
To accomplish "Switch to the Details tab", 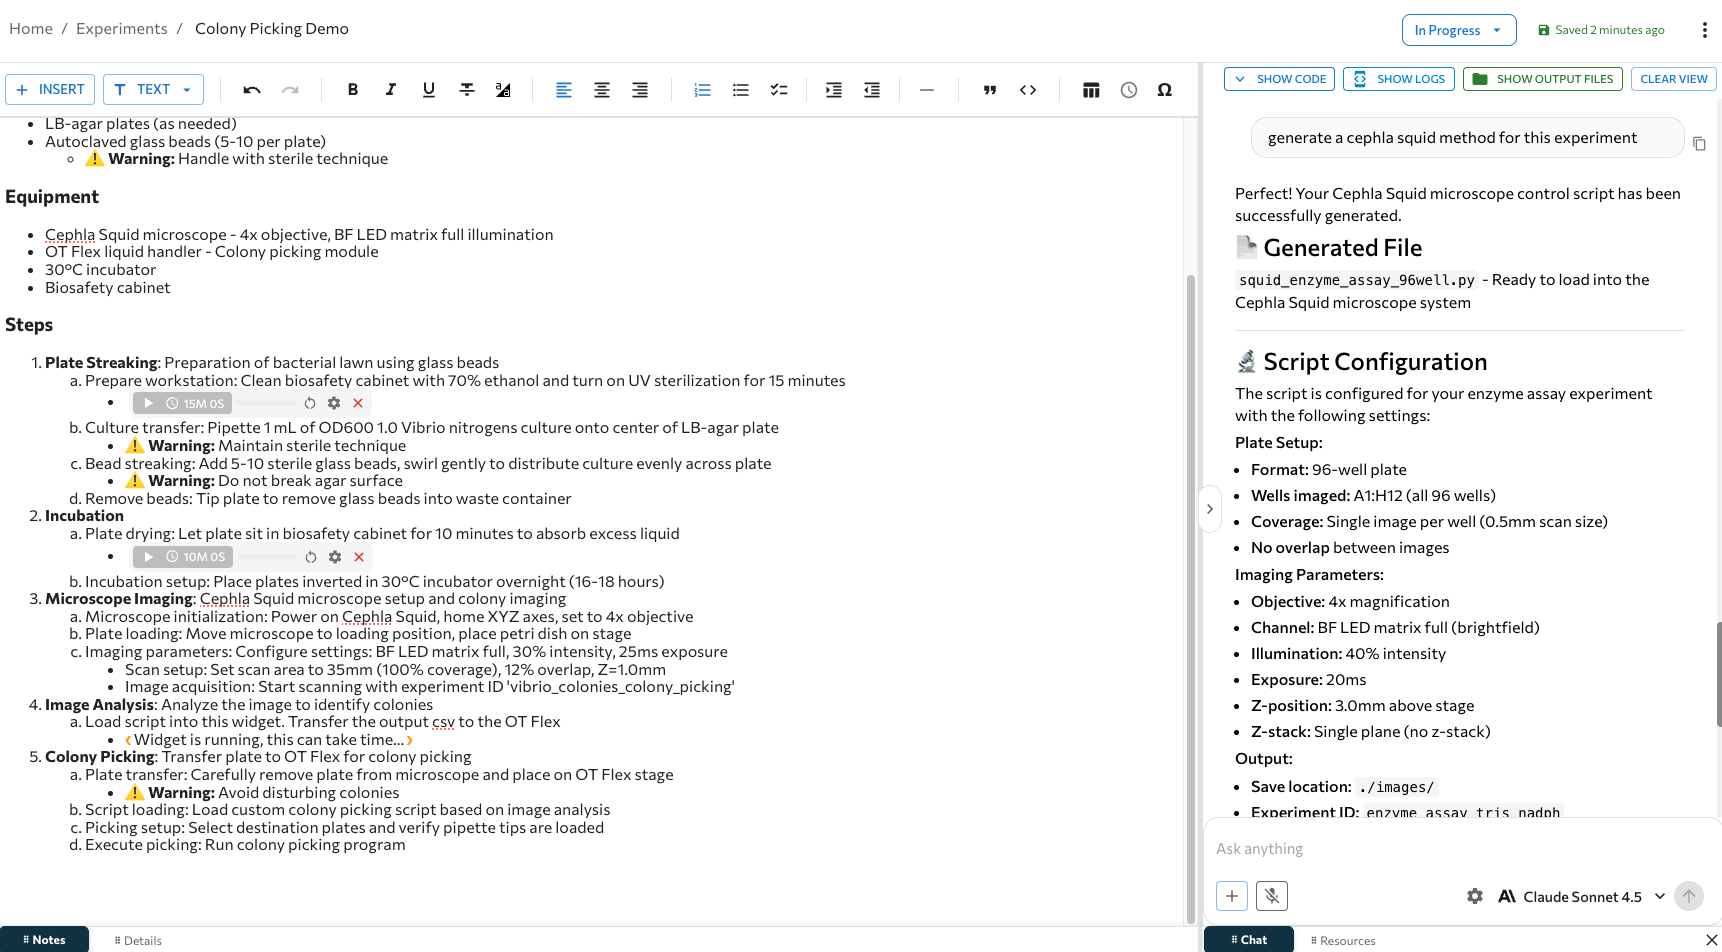I will 138,940.
